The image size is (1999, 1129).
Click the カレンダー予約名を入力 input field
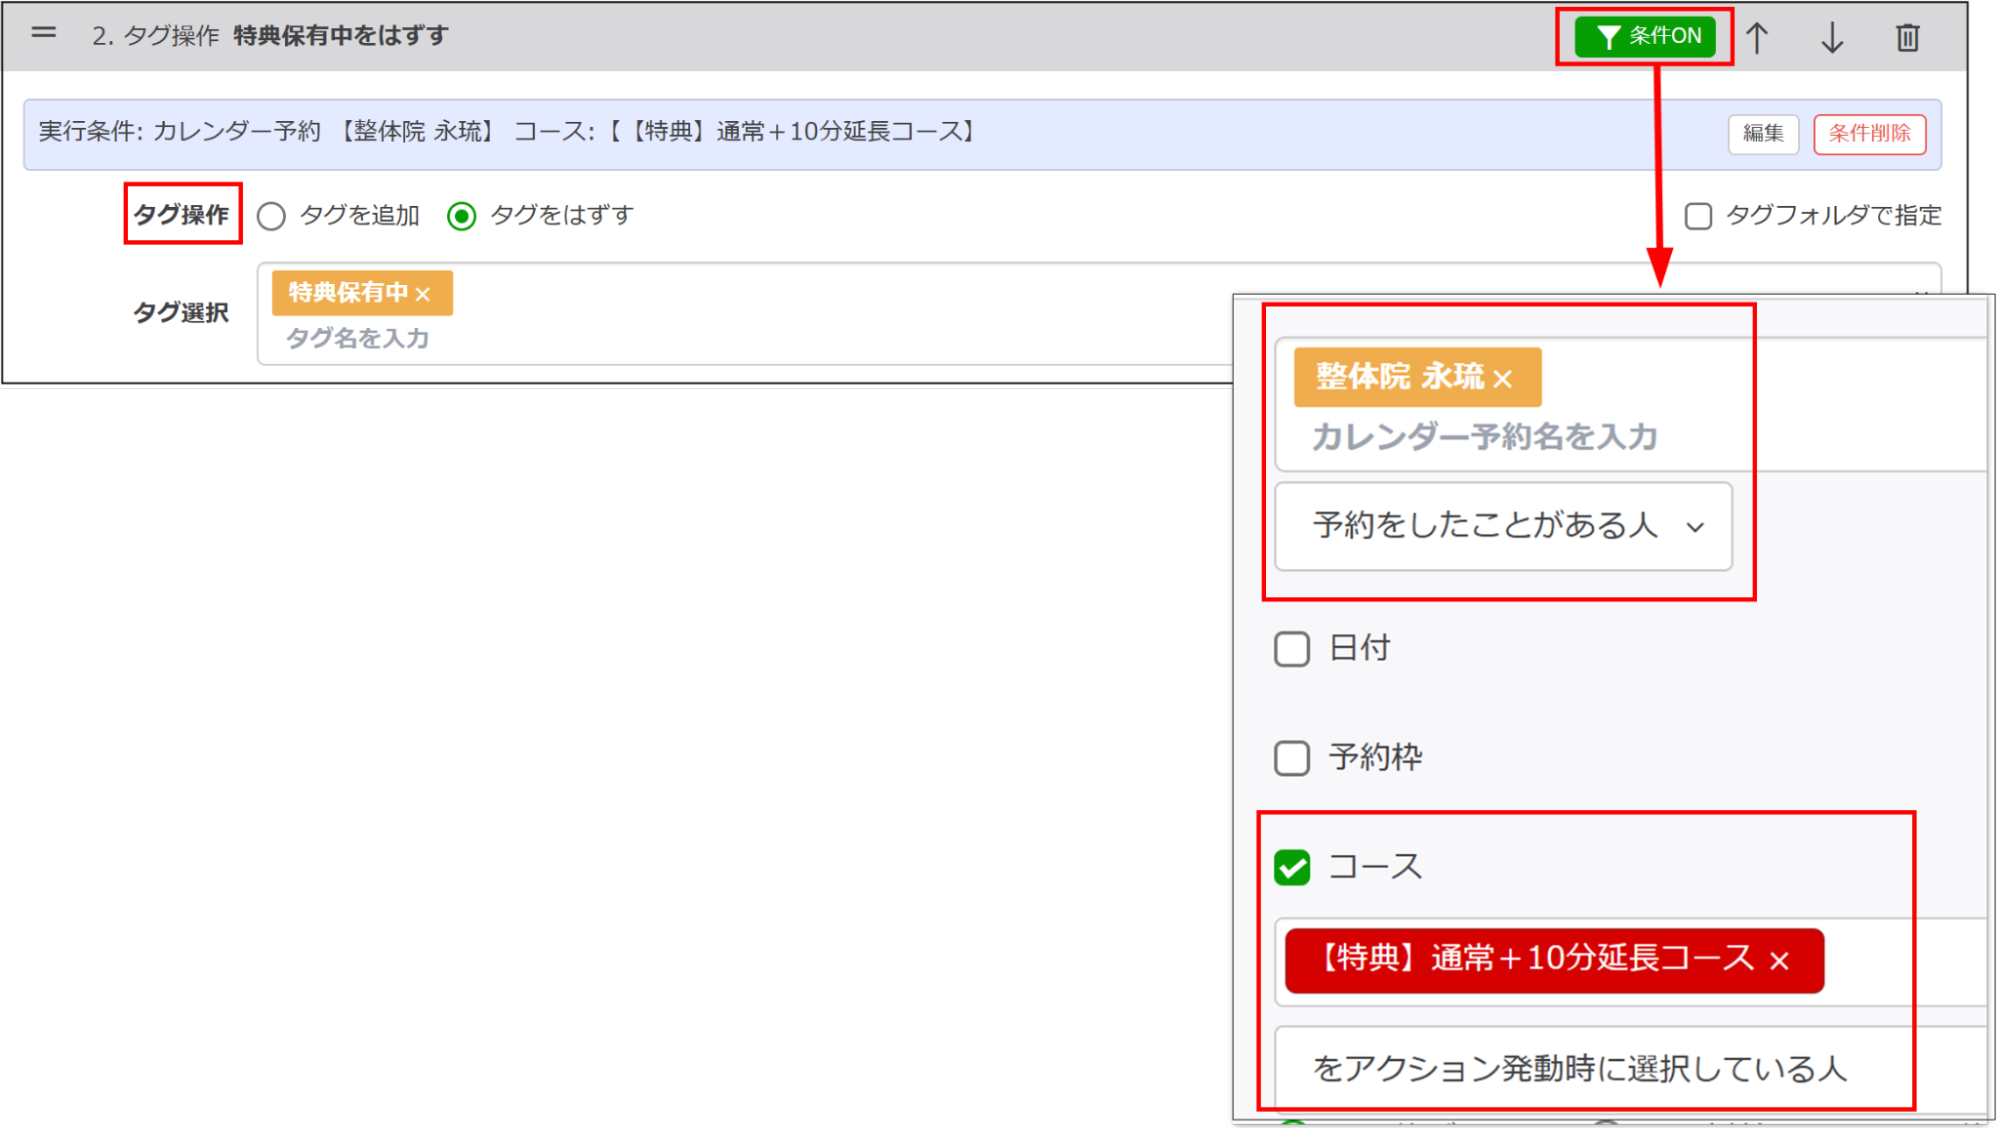[x=1484, y=436]
